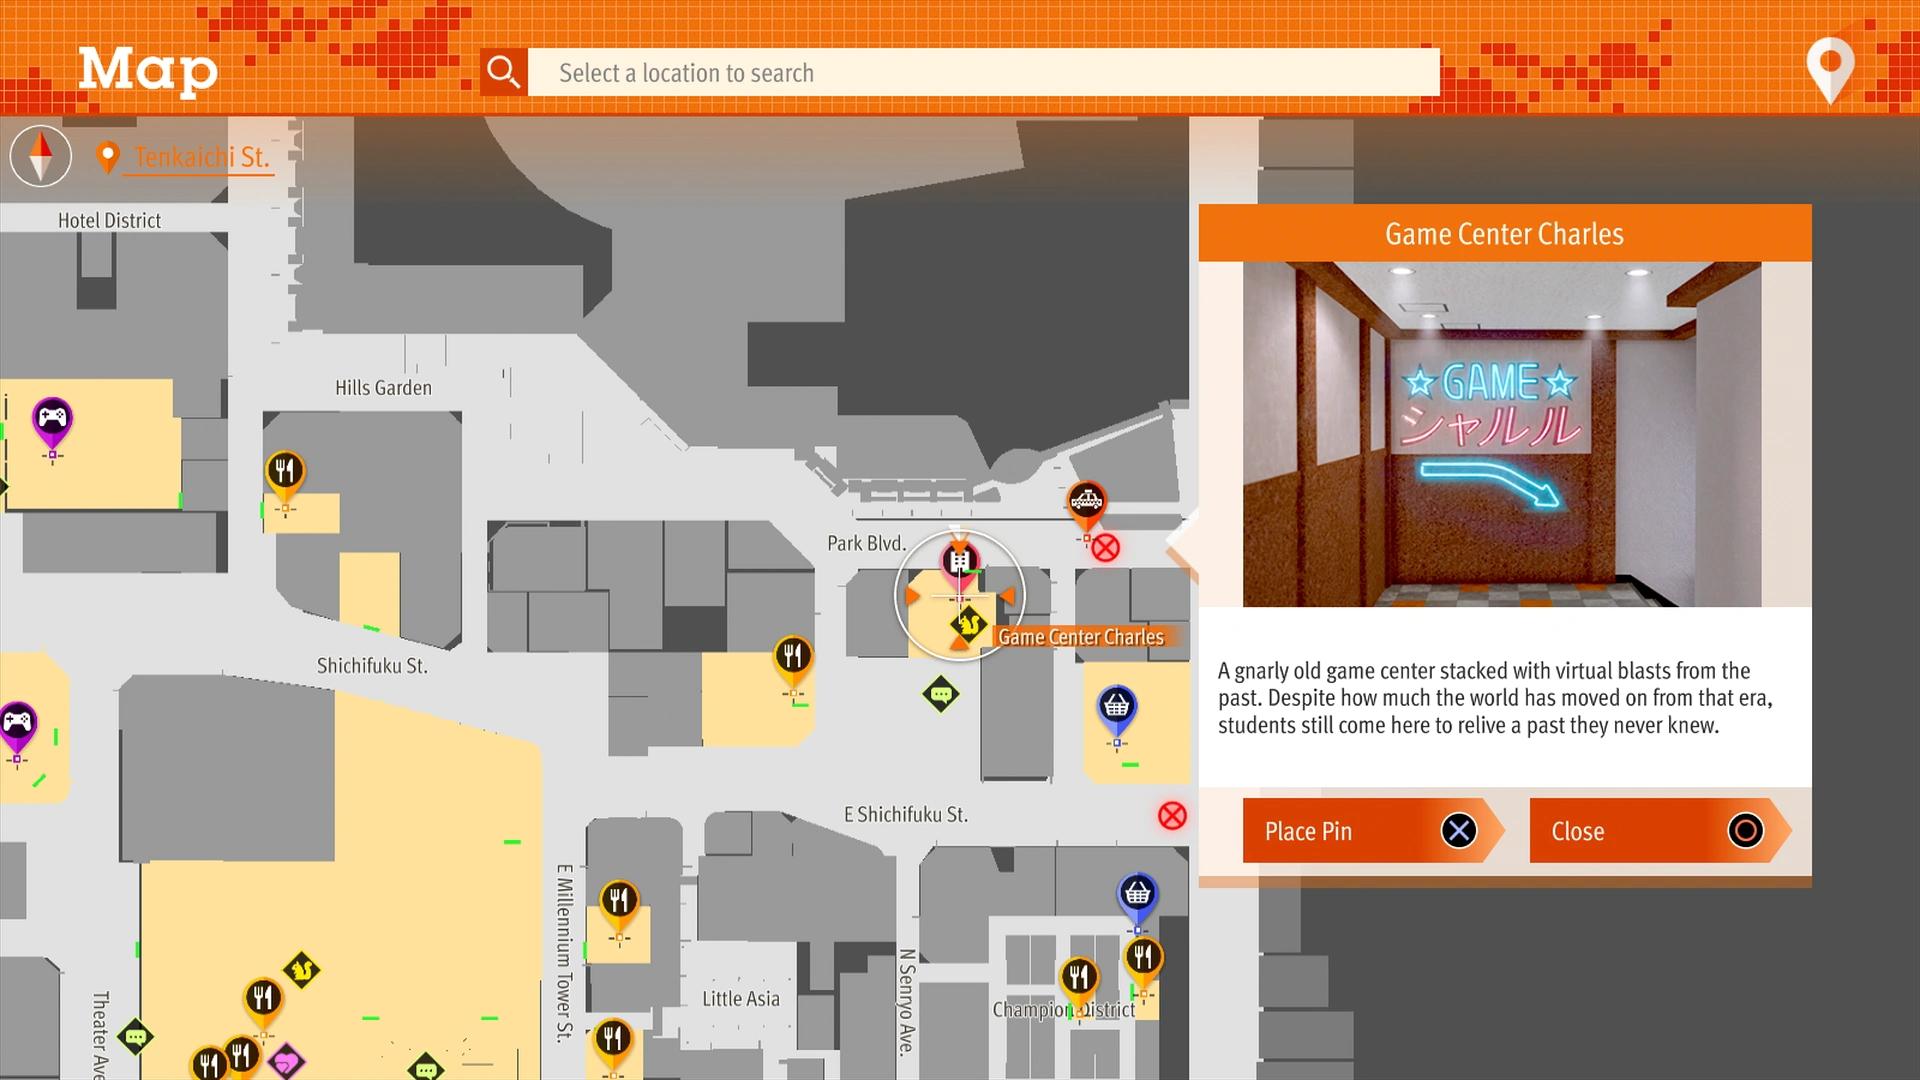Click the yellow squirrel marker near Theater Ave
This screenshot has height=1080, width=1920.
pos(302,969)
